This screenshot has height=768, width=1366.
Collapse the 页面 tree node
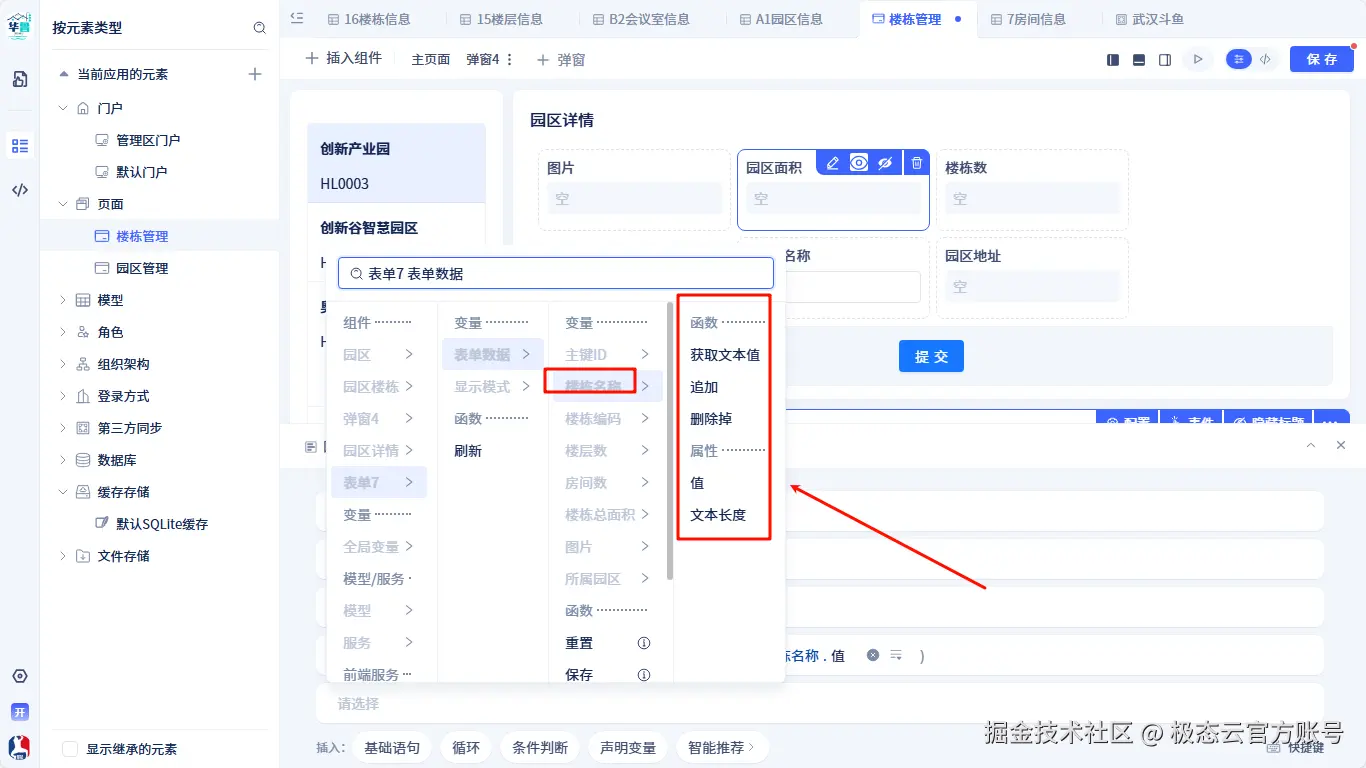(x=63, y=204)
